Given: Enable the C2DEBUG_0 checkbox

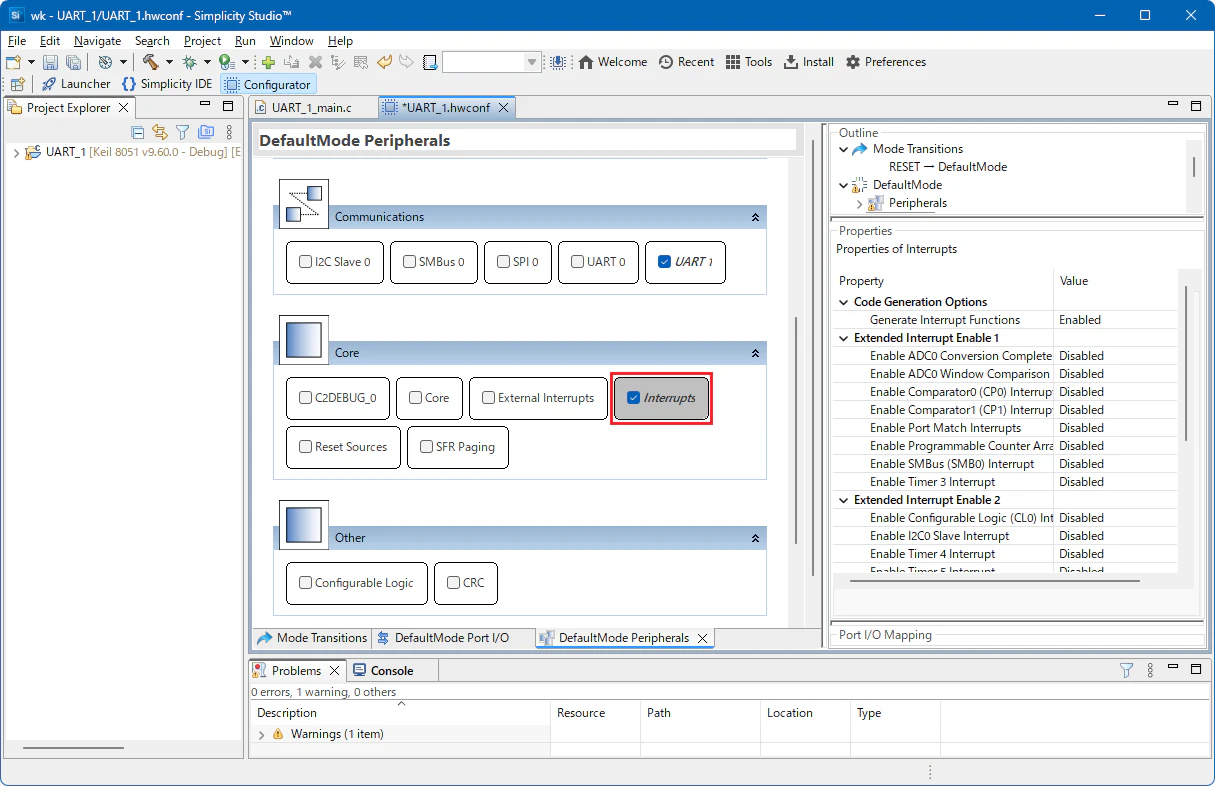Looking at the screenshot, I should tap(305, 398).
